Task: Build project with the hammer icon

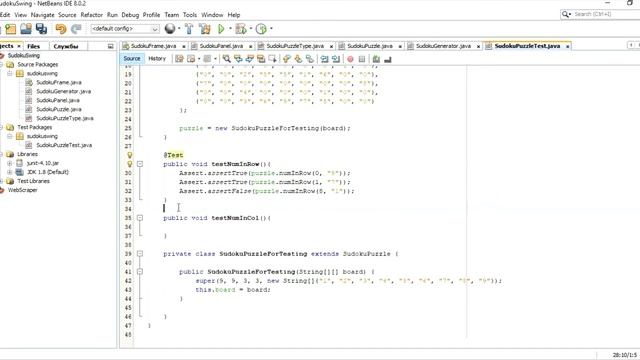Action: click(189, 29)
